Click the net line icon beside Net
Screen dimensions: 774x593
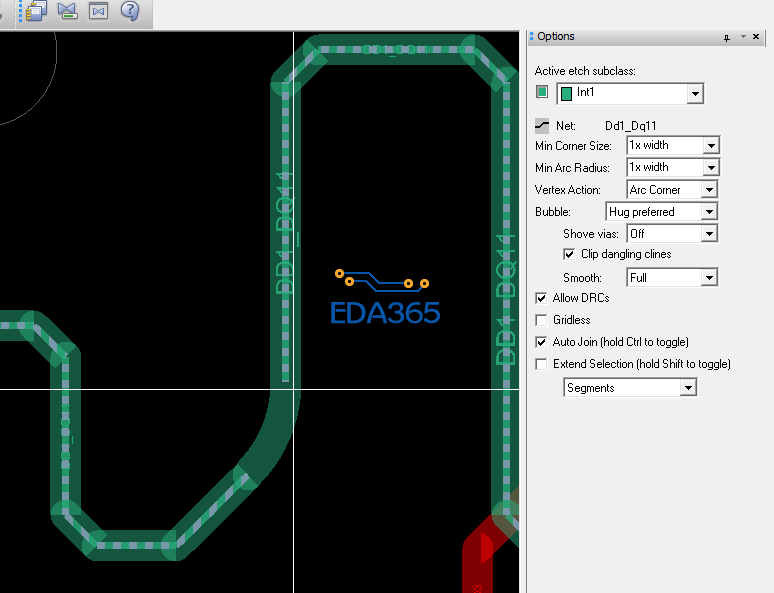coord(542,126)
